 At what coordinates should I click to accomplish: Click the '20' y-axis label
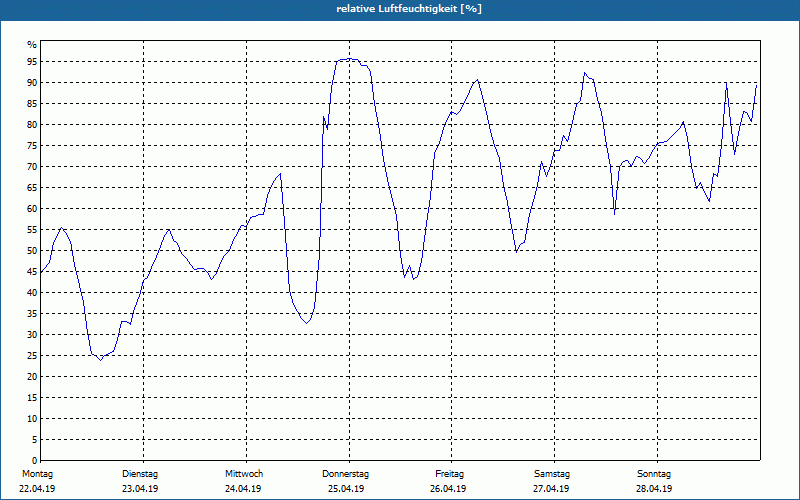(x=32, y=377)
